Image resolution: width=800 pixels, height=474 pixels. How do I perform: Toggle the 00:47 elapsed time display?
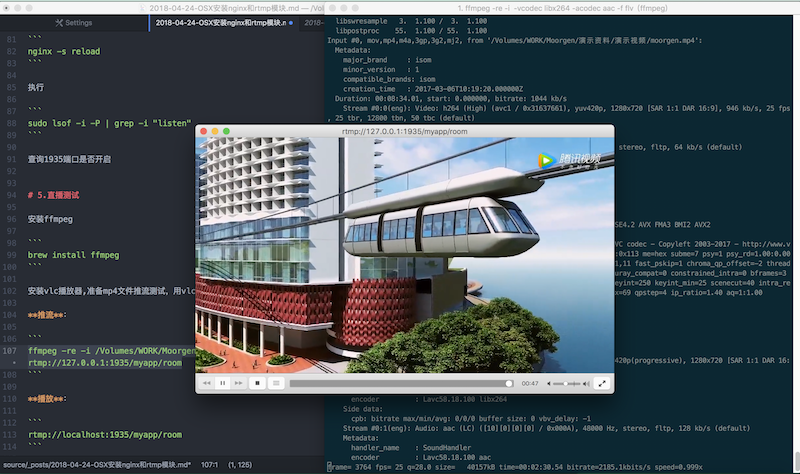[530, 383]
